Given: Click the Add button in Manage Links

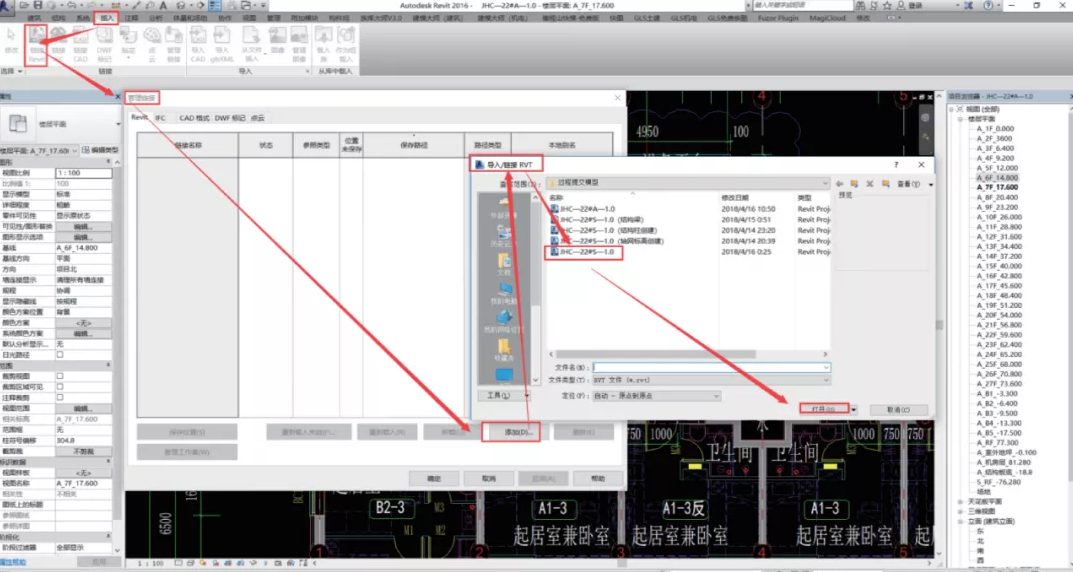Looking at the screenshot, I should pos(518,432).
